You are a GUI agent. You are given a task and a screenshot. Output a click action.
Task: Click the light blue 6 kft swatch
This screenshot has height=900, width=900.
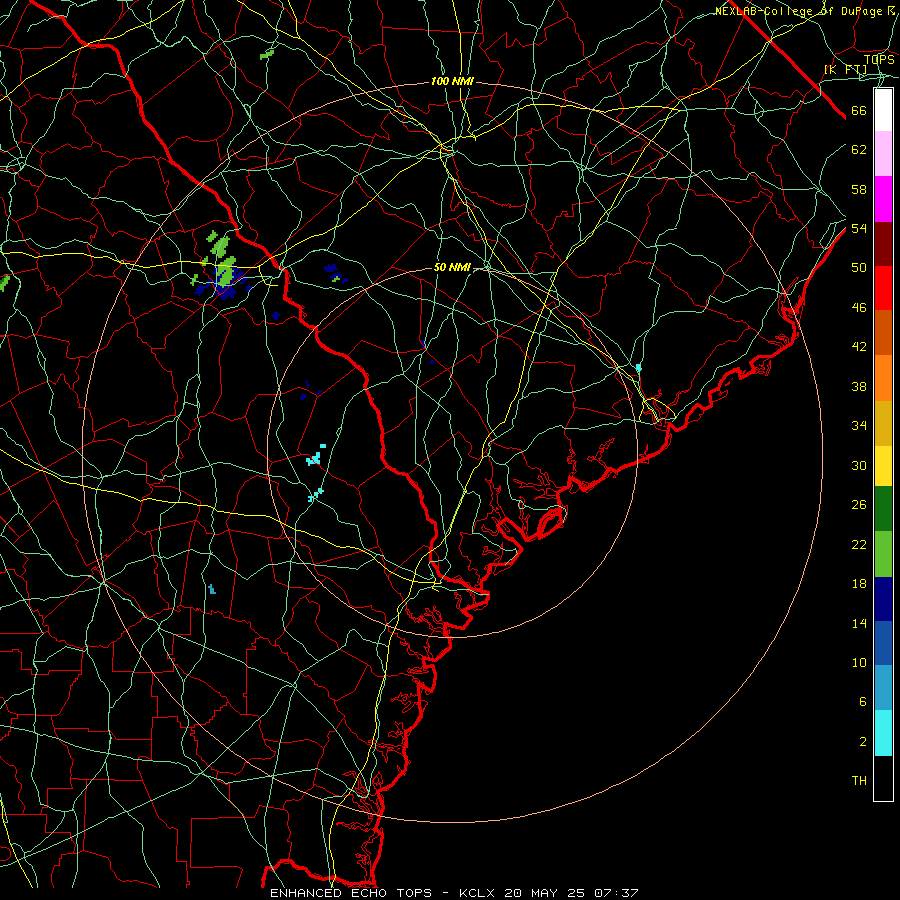[883, 688]
